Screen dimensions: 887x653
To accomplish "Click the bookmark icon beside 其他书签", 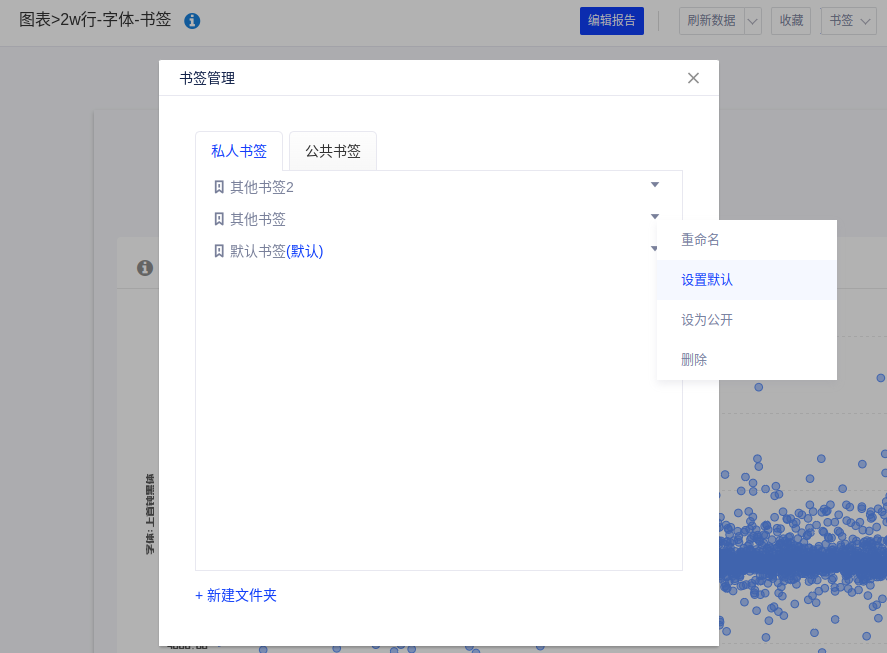I will pyautogui.click(x=219, y=219).
